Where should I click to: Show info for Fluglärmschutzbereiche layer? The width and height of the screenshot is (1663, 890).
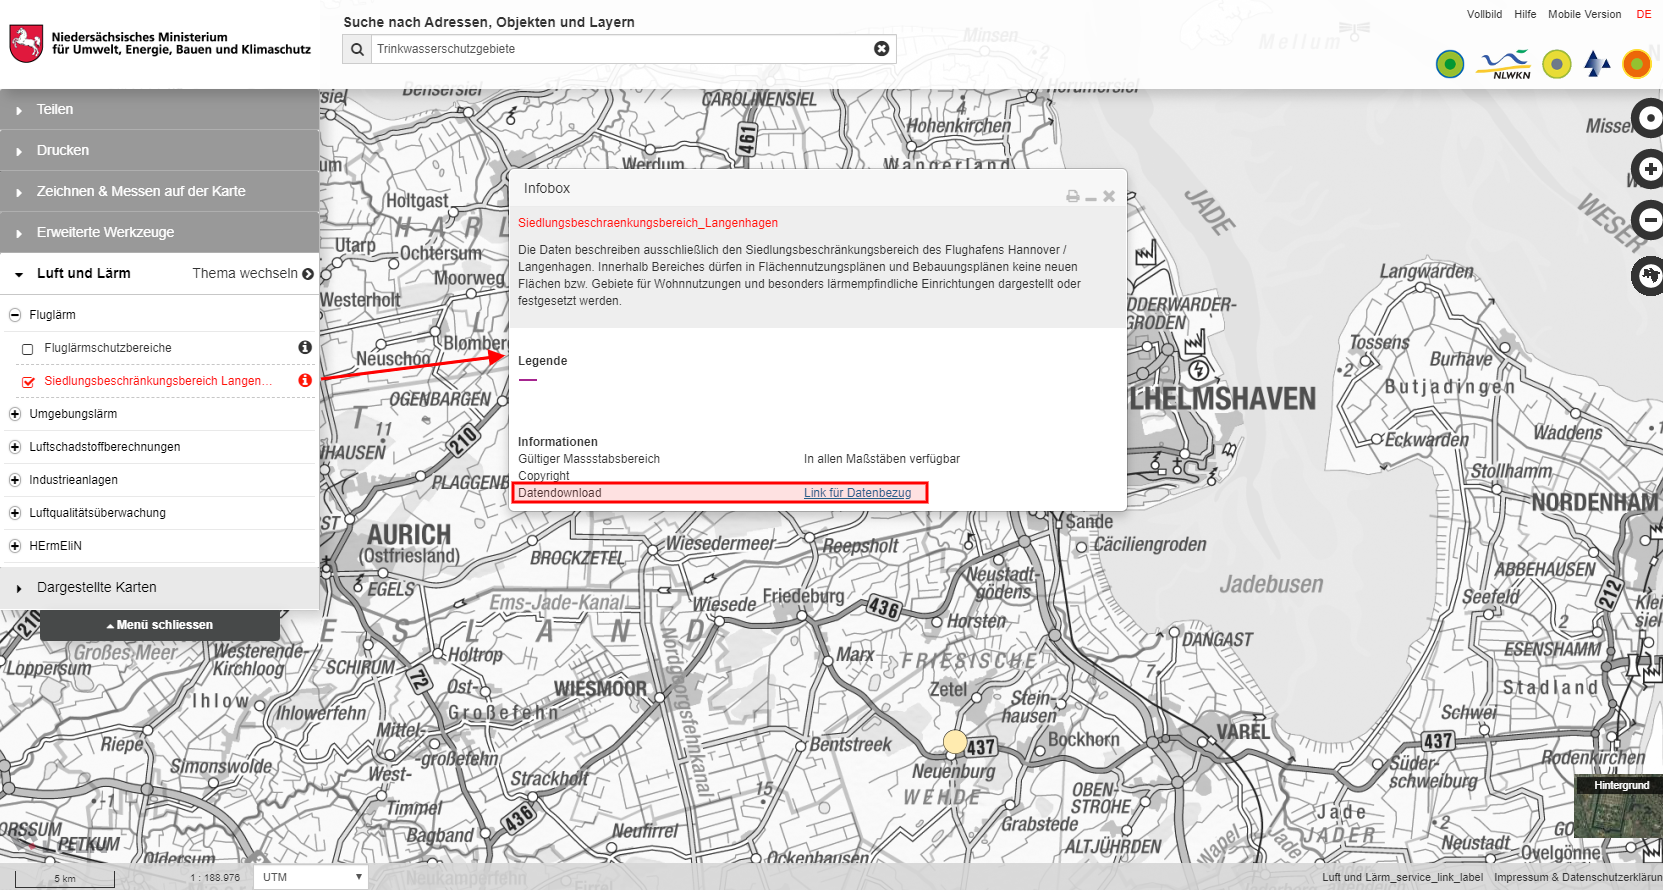(305, 347)
